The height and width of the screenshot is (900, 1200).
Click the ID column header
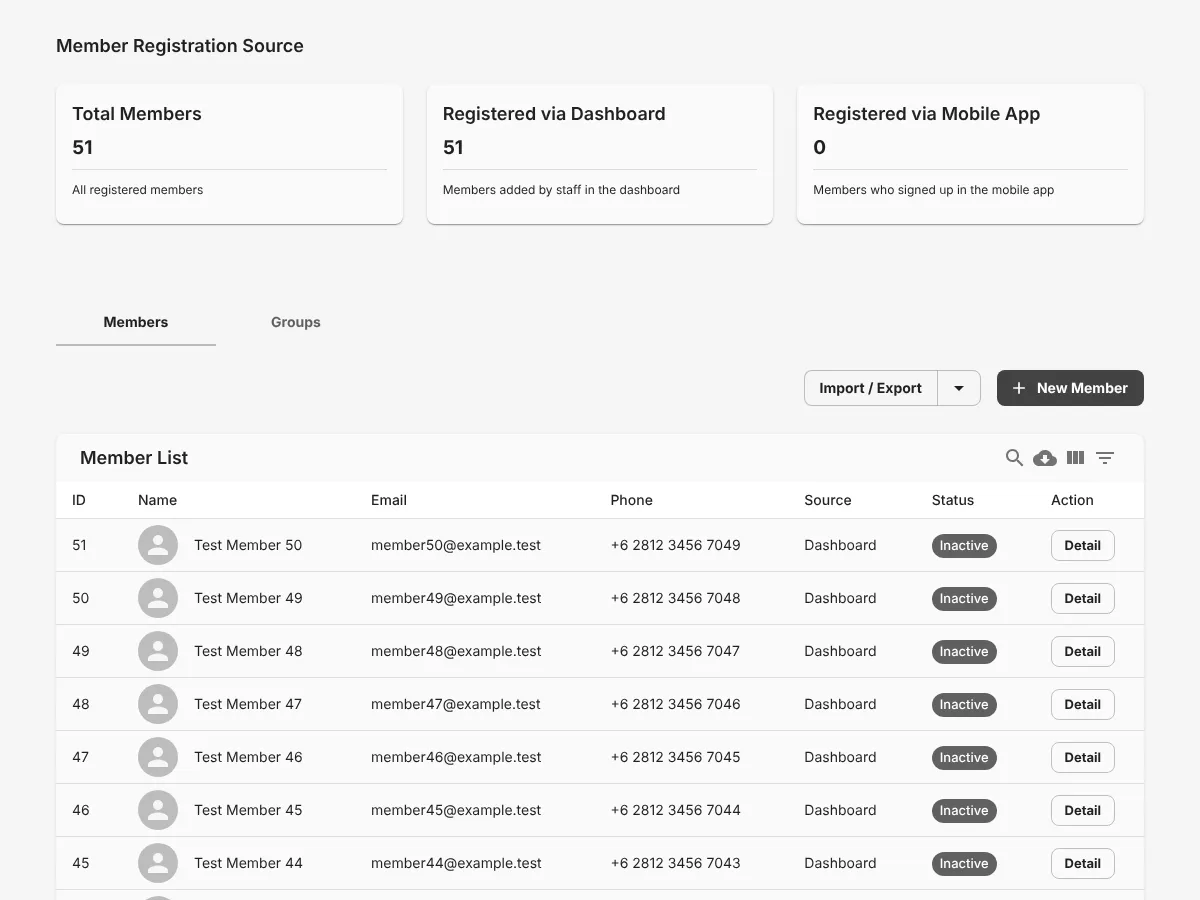(x=79, y=500)
